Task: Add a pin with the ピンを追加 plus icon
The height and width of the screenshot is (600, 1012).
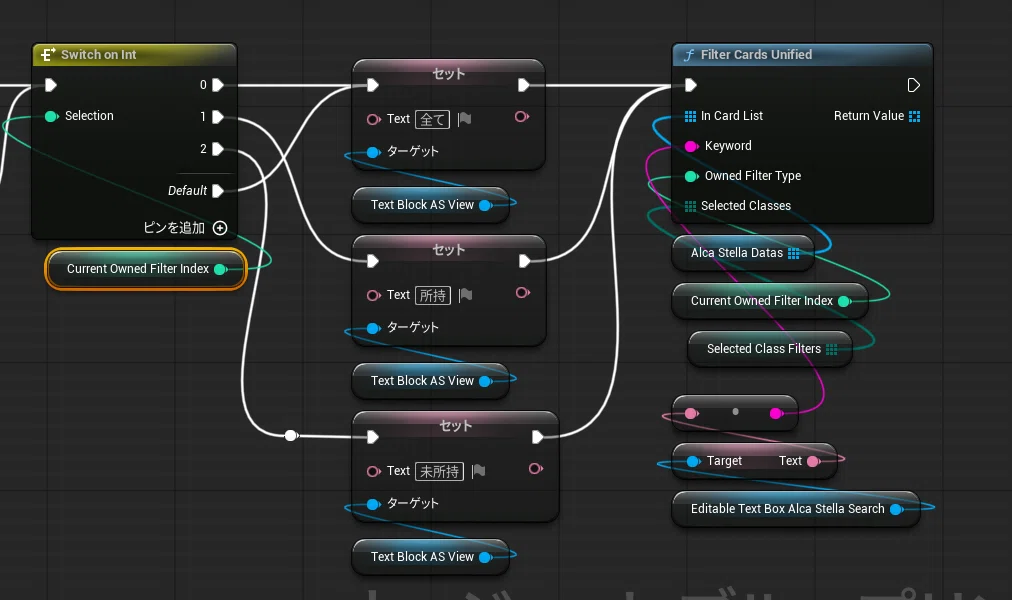Action: [x=220, y=228]
